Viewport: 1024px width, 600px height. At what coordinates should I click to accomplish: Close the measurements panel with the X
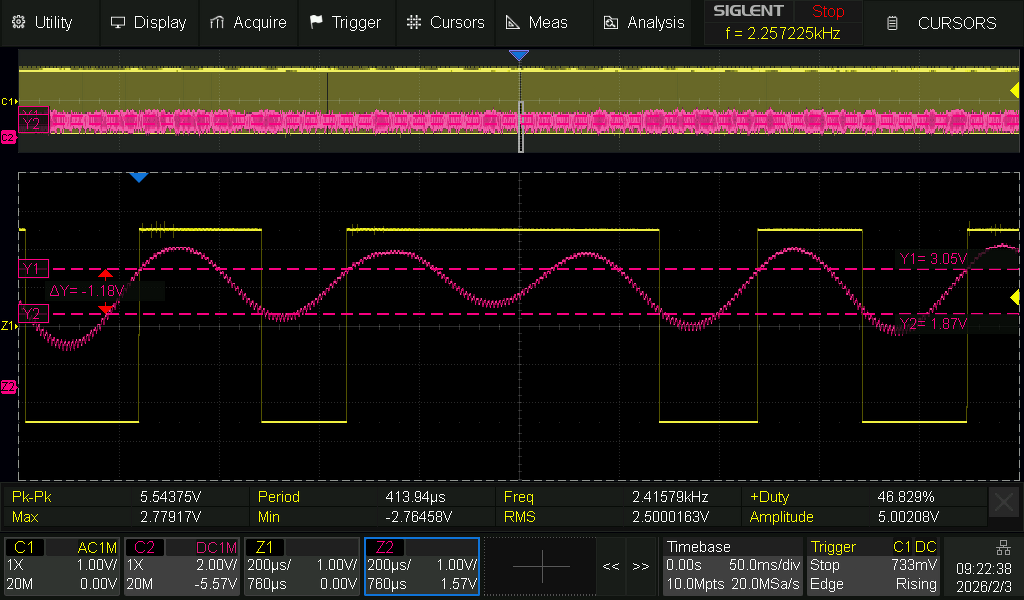(x=1004, y=503)
